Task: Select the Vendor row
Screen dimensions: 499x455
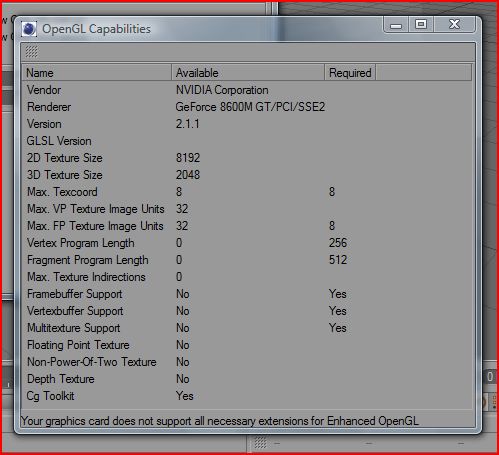Action: tap(247, 90)
